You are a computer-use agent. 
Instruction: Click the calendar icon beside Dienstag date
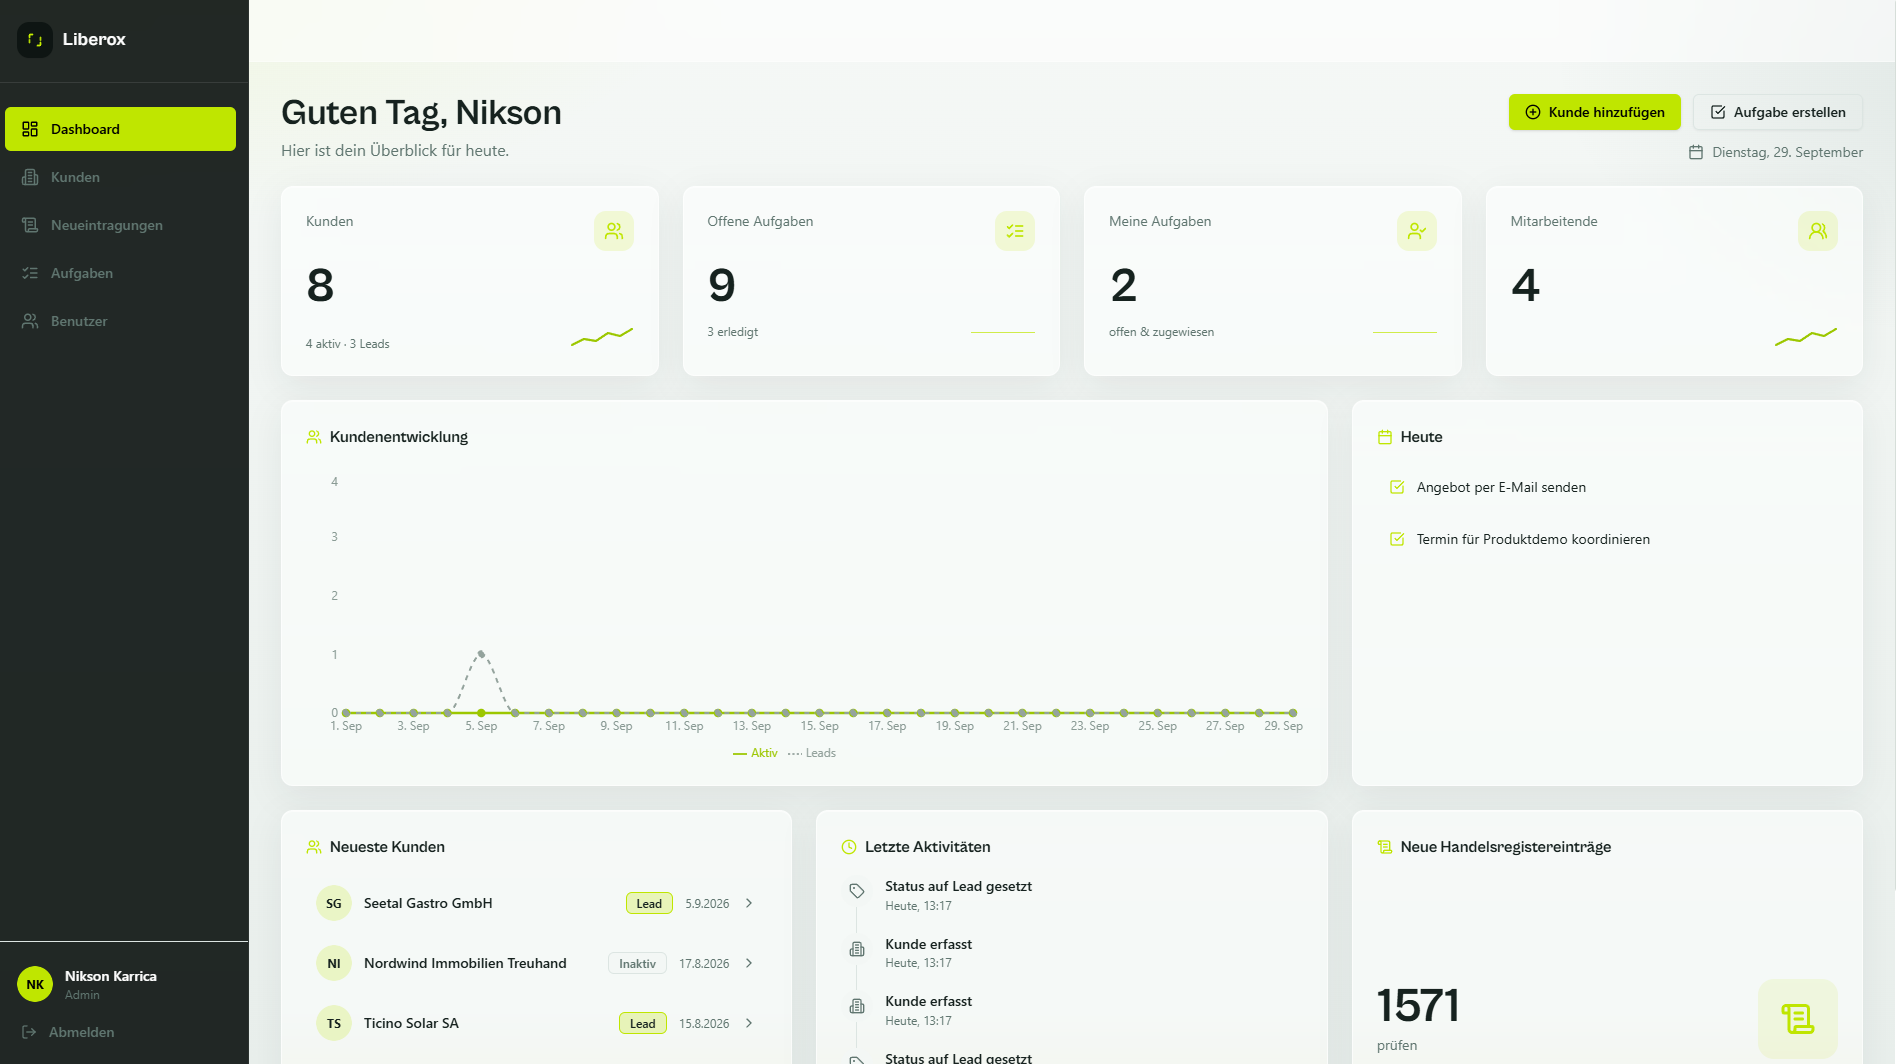tap(1695, 152)
